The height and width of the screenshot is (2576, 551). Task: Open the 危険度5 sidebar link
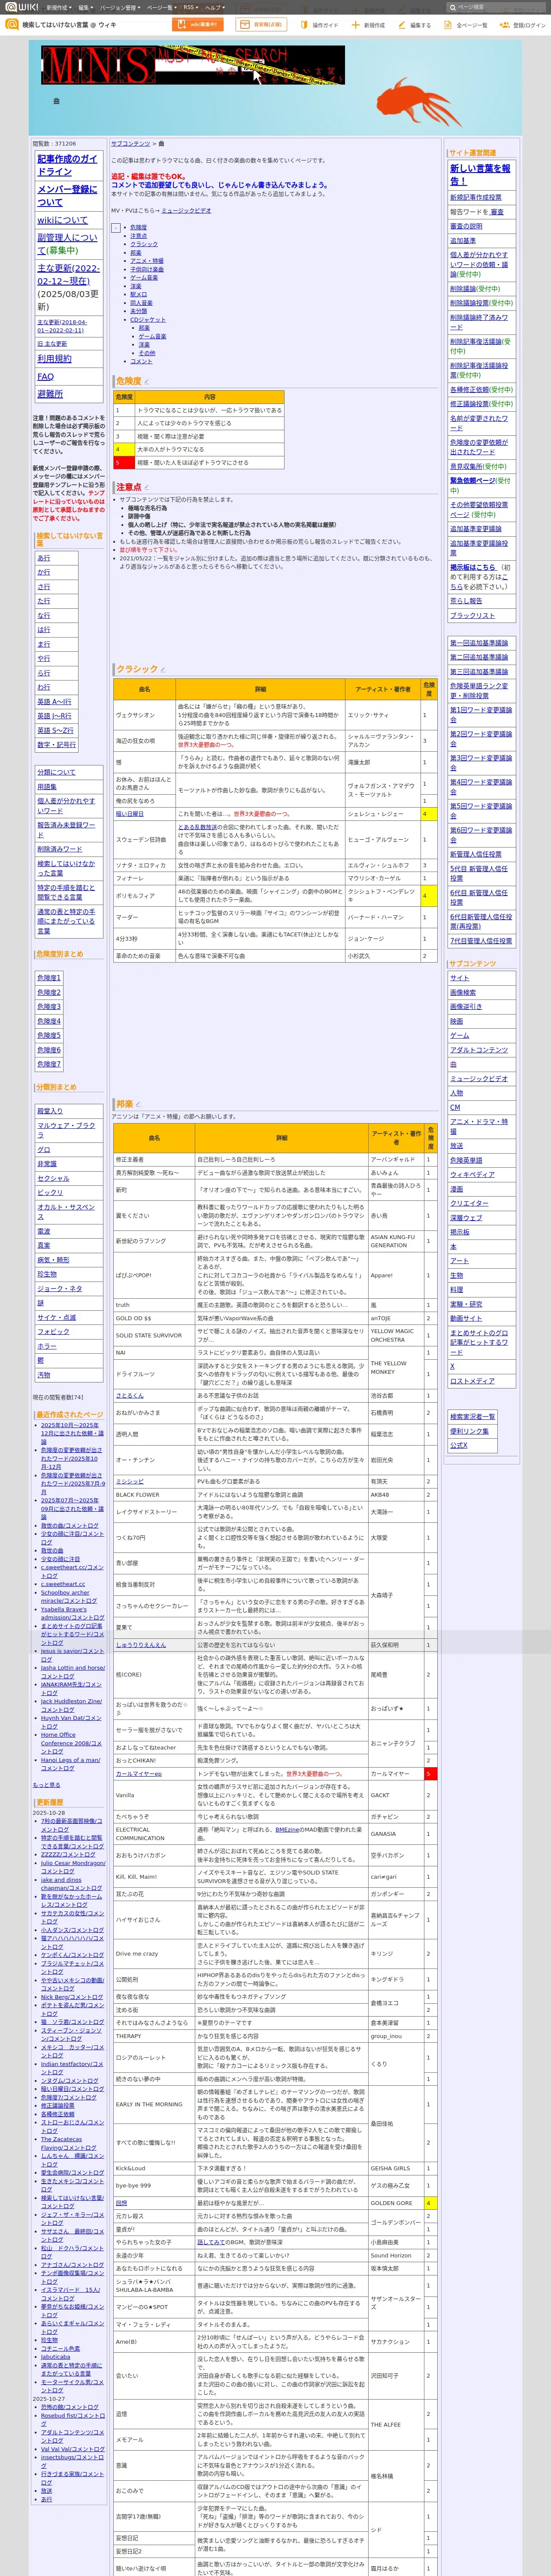[49, 1035]
